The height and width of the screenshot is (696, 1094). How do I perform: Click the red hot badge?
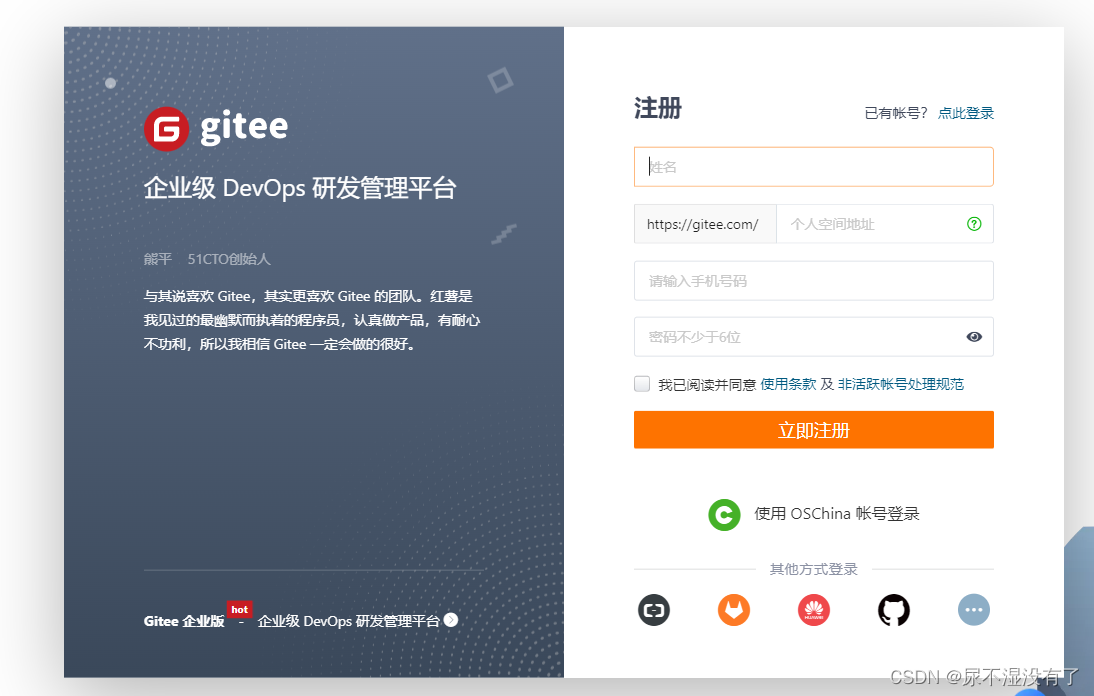click(x=239, y=610)
